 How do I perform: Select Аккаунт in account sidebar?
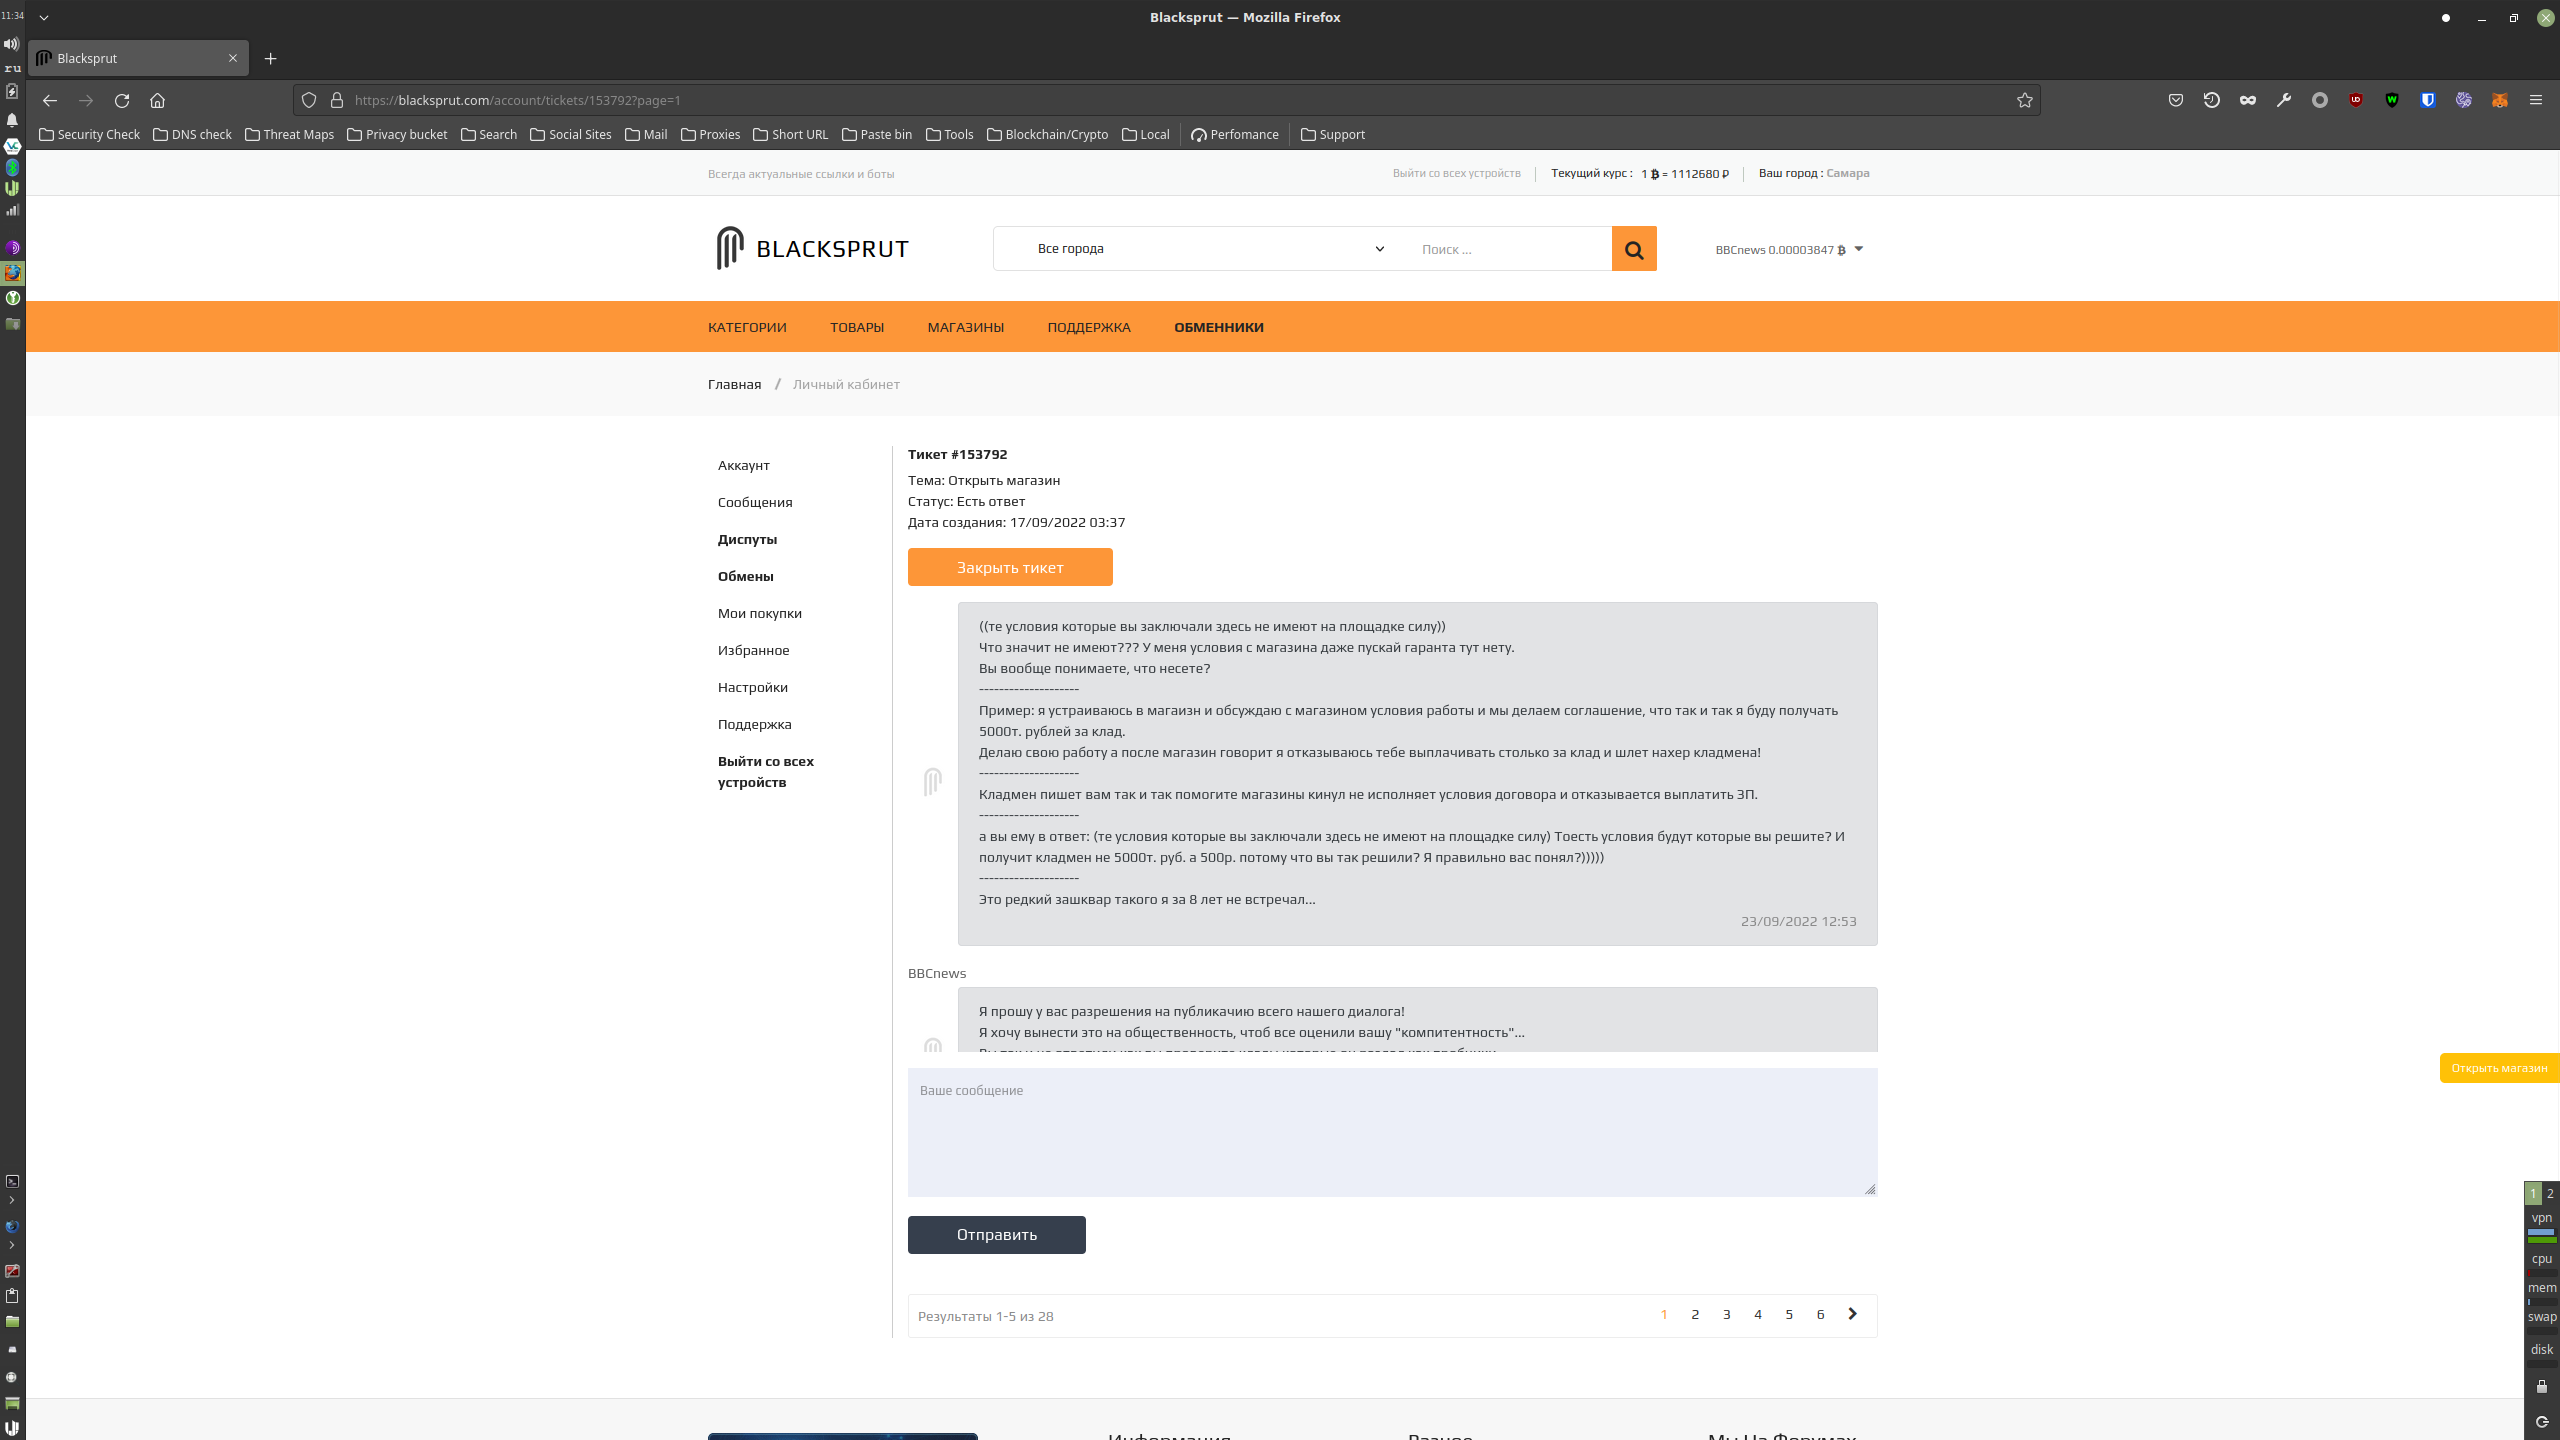(x=744, y=465)
